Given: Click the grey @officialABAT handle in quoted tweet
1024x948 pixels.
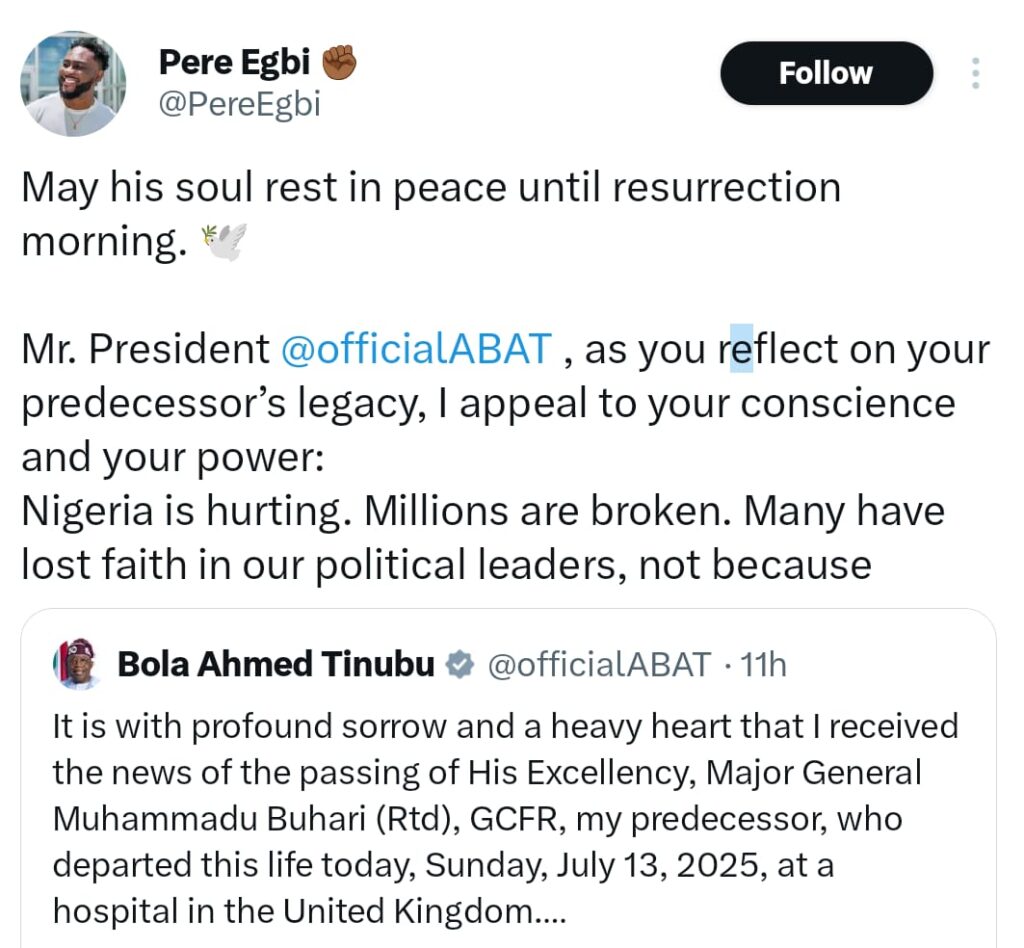Looking at the screenshot, I should [598, 664].
